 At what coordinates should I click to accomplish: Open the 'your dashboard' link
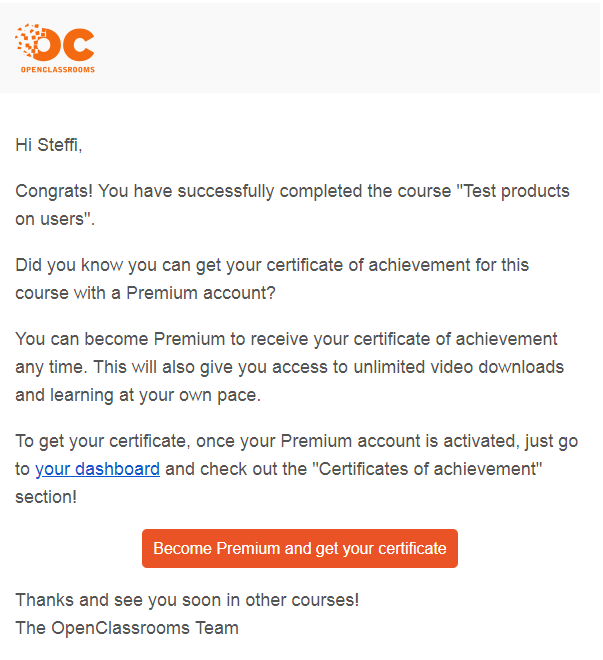pyautogui.click(x=98, y=469)
